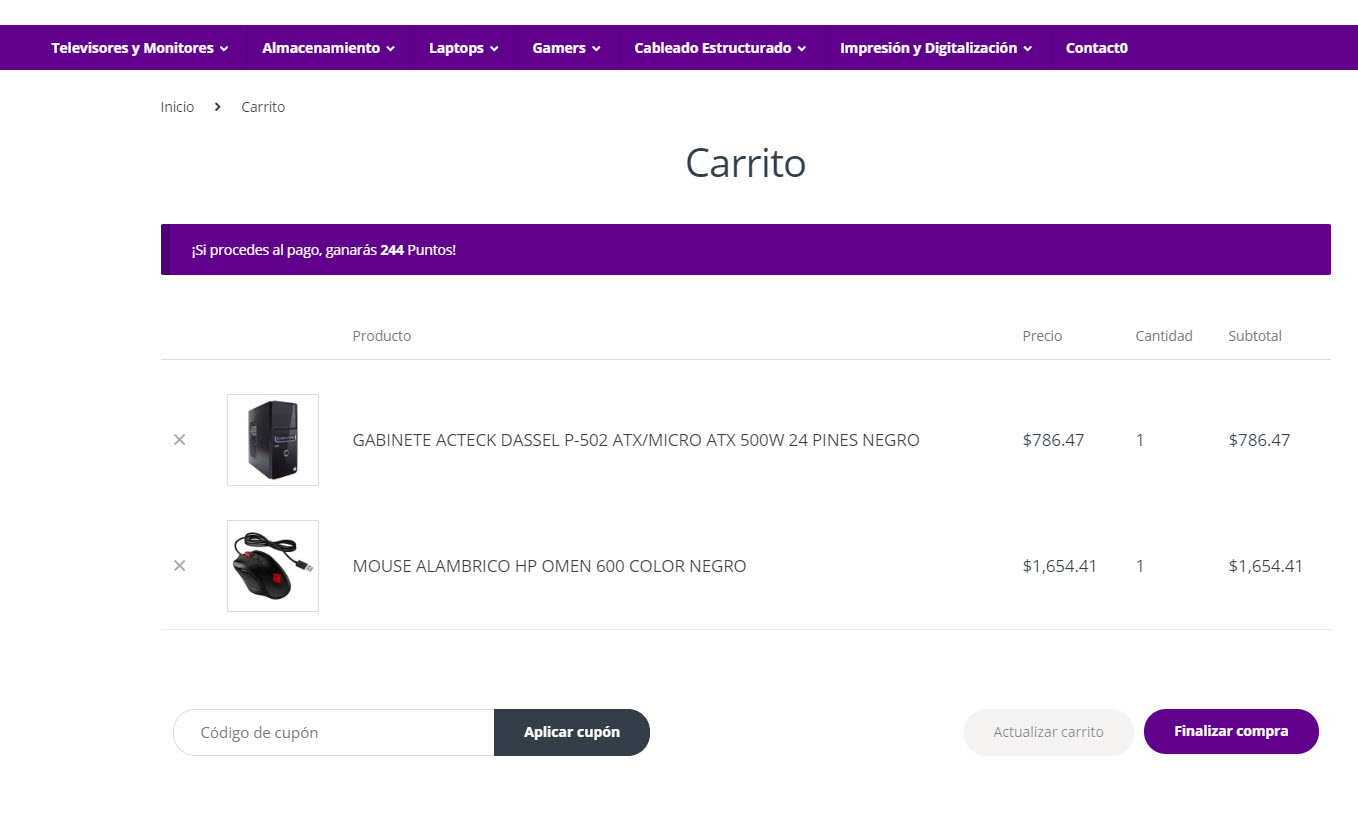This screenshot has height=835, width=1358.
Task: Click the Código de cupón field
Action: [334, 733]
